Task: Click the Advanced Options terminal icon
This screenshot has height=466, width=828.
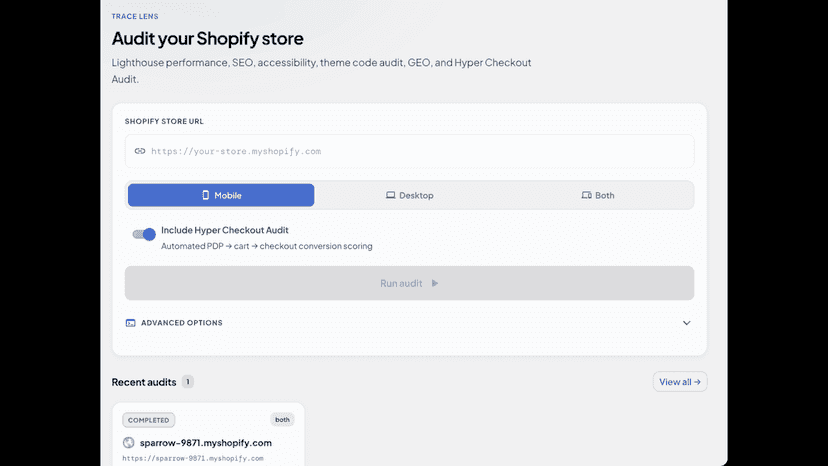Action: (130, 323)
